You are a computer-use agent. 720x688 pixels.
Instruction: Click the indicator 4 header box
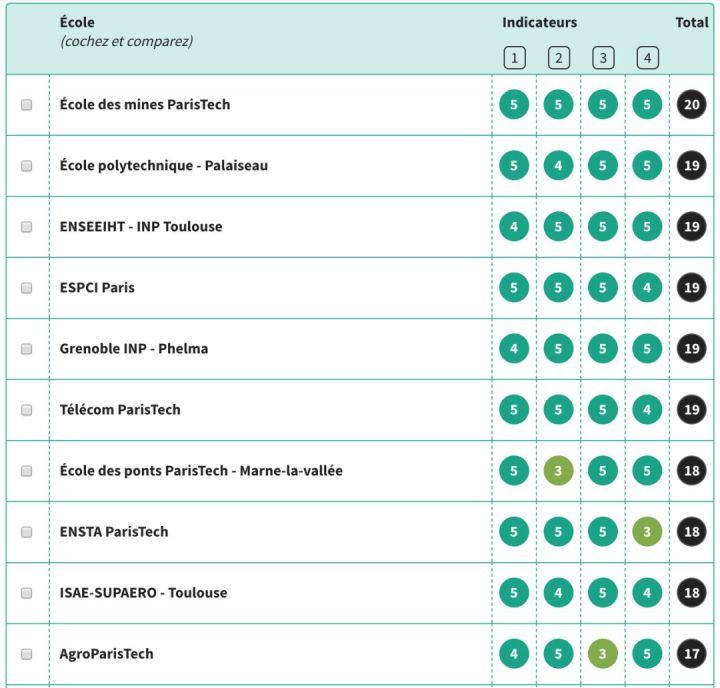[647, 58]
